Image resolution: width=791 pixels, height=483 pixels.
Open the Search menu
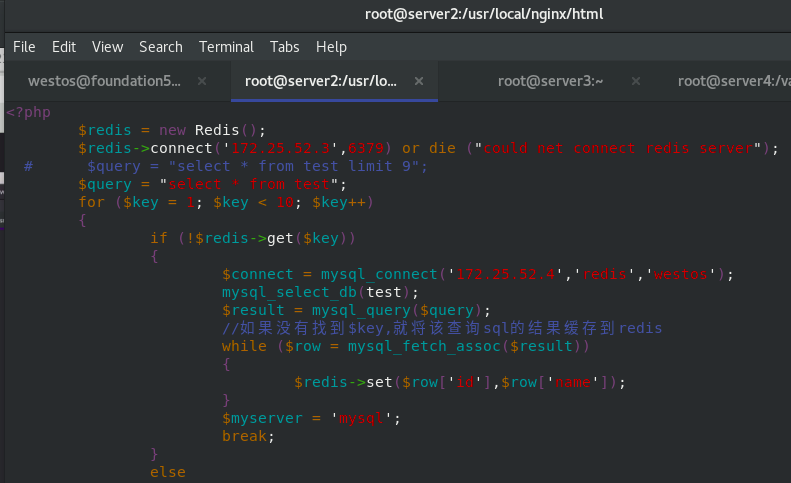[161, 47]
